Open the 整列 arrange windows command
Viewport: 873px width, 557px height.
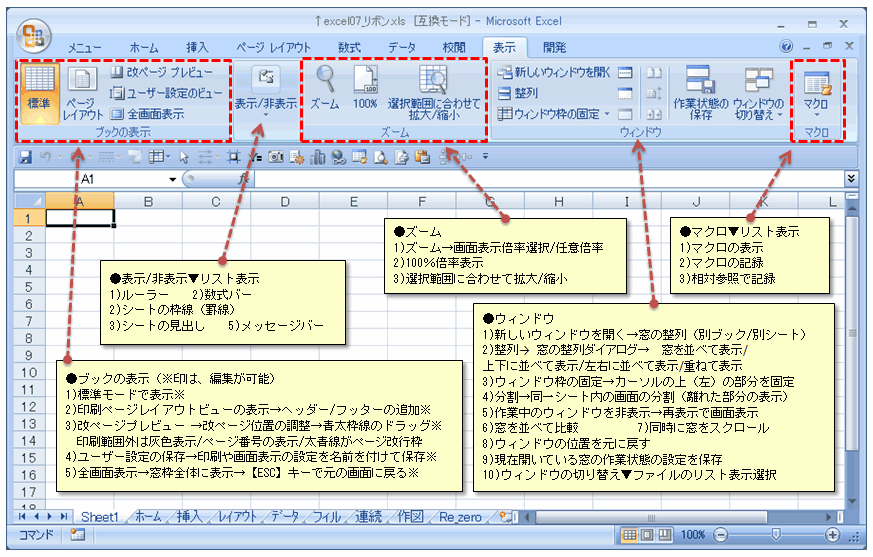(x=518, y=93)
